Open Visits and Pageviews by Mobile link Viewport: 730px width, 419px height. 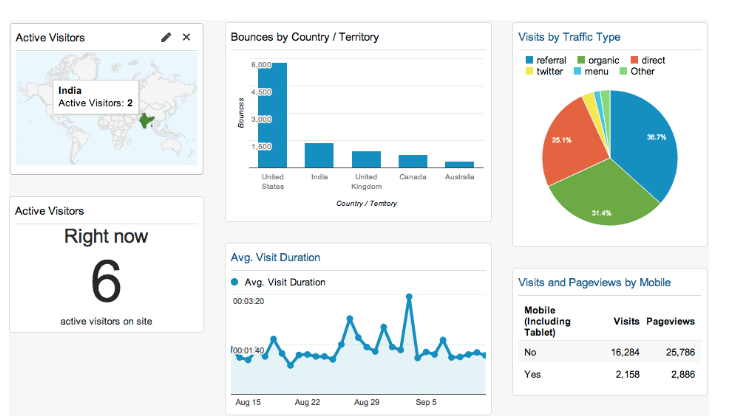pos(594,282)
